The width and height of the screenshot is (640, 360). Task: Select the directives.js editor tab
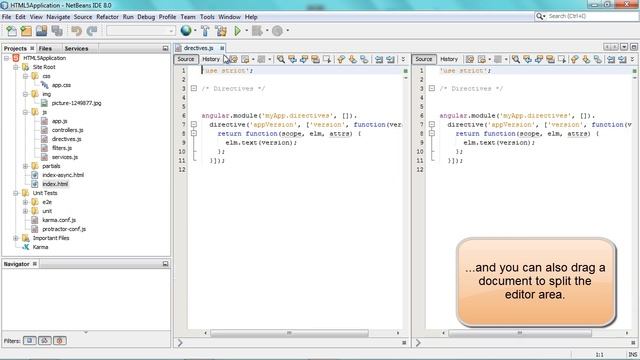tap(198, 48)
